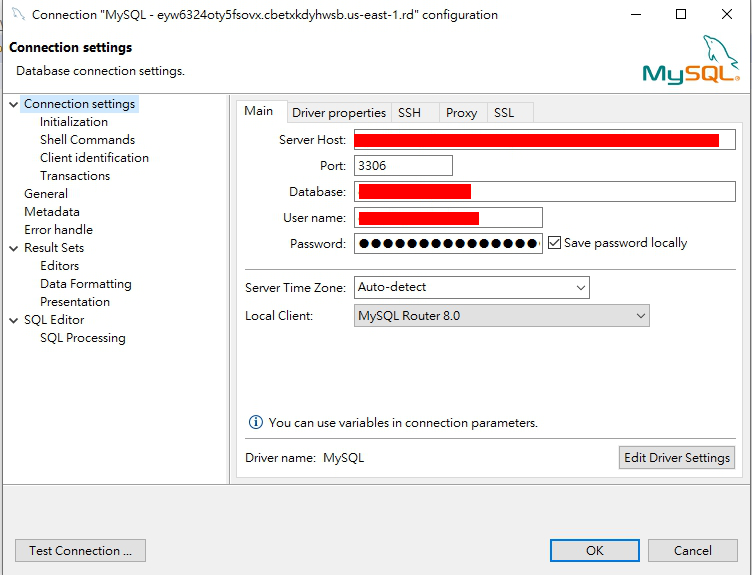Image resolution: width=752 pixels, height=575 pixels.
Task: Select SQL Editor in the tree
Action: coord(54,320)
